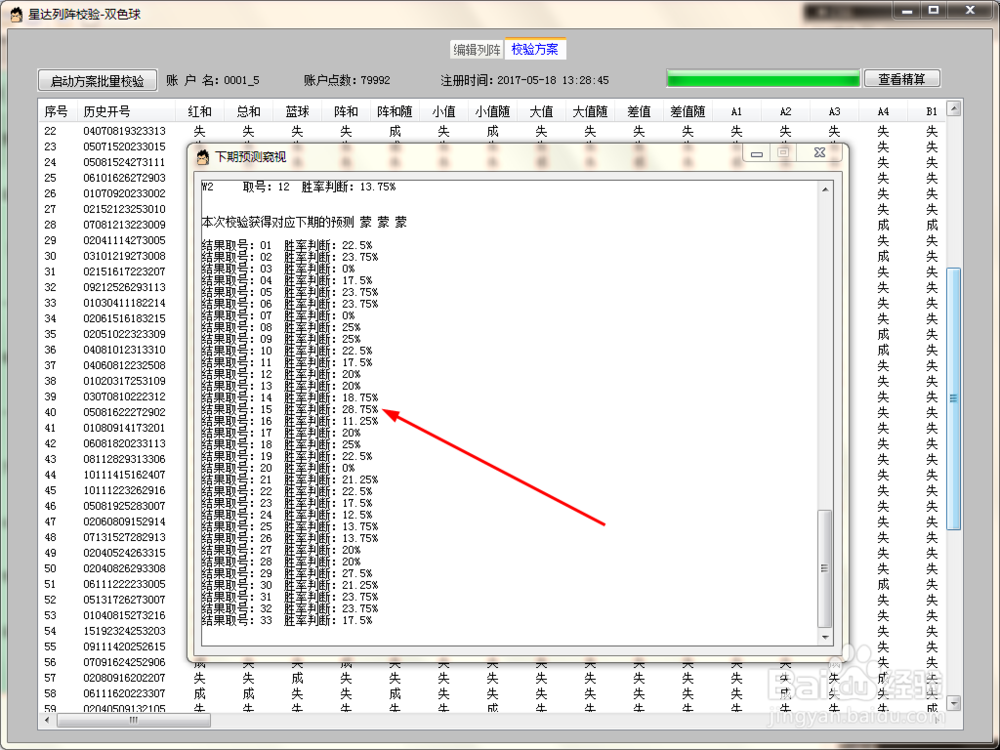Click the 账户点数 79992 label
This screenshot has height=750, width=1000.
point(347,80)
